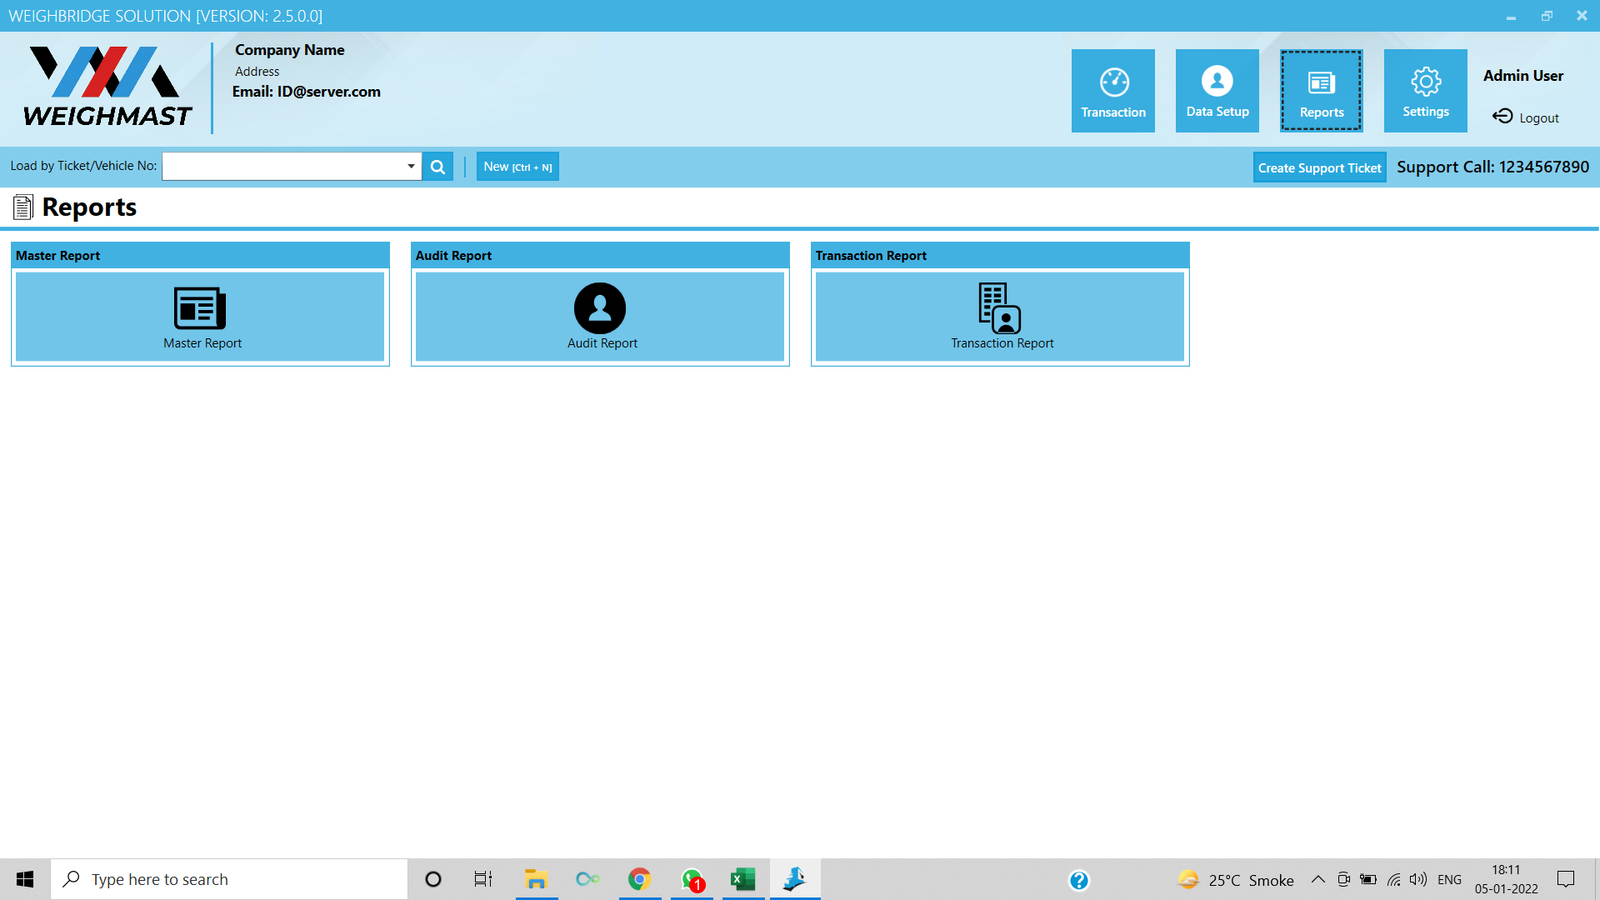
Task: Open Excel from the taskbar
Action: pyautogui.click(x=742, y=880)
